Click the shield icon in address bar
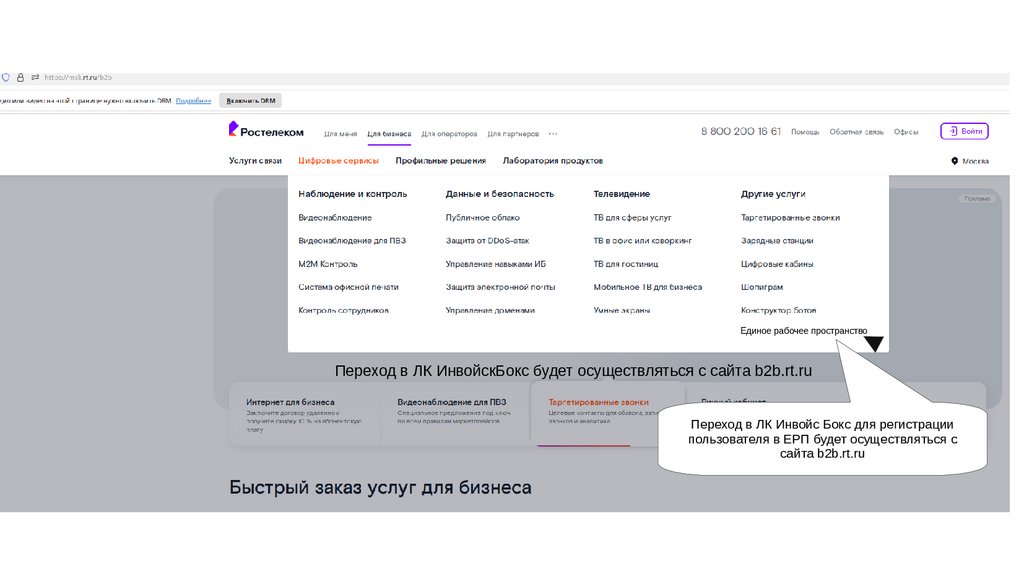Screen dimensions: 1024x576 point(6,77)
